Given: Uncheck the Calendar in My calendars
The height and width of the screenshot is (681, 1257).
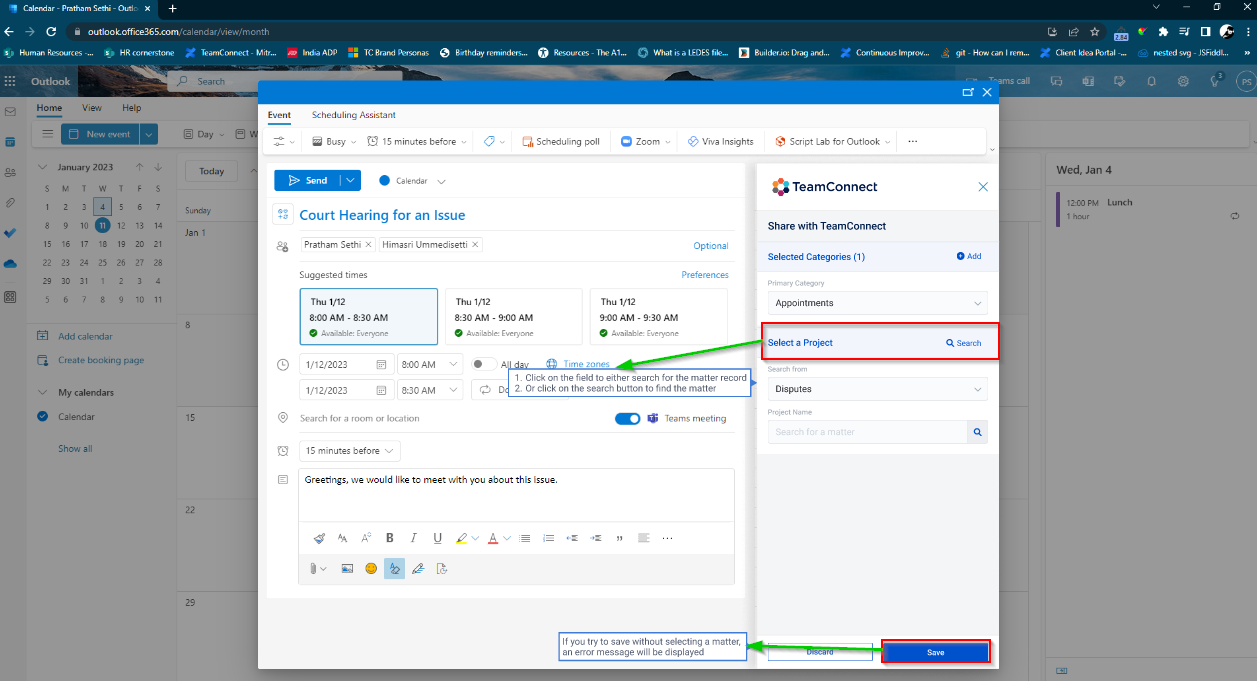Looking at the screenshot, I should point(42,416).
